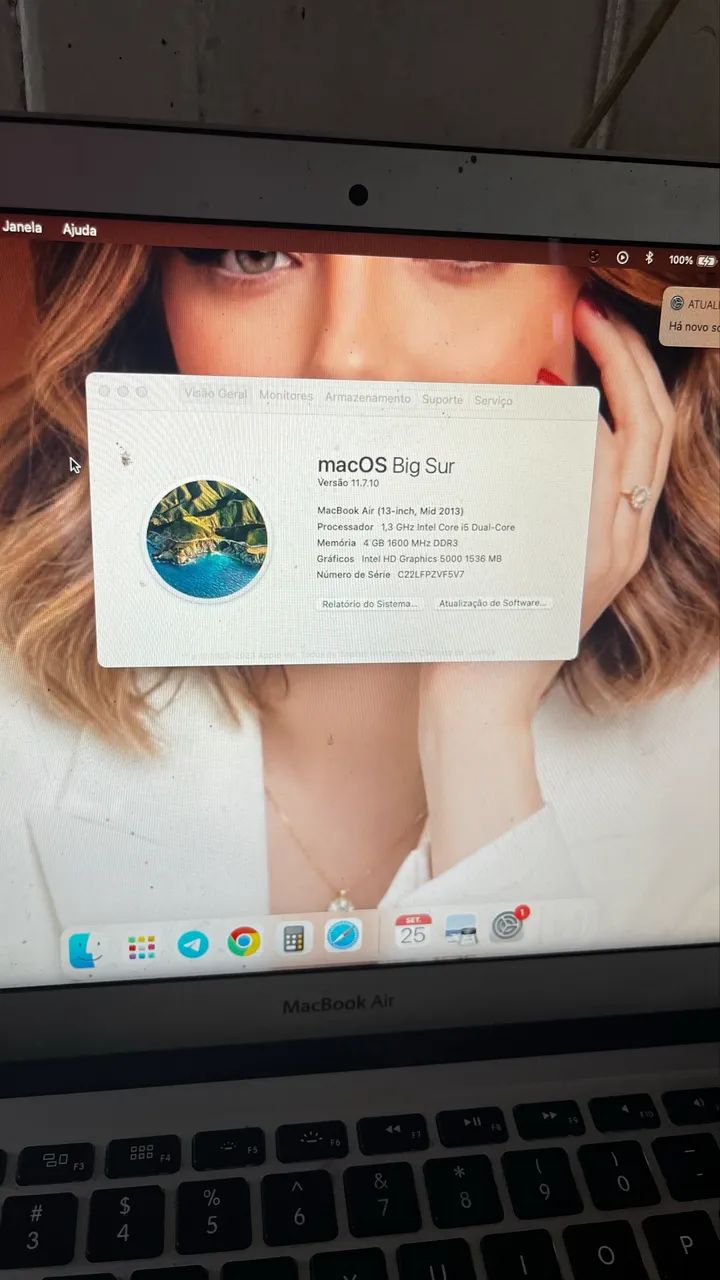Launch Google Chrome from the Dock

[x=244, y=941]
